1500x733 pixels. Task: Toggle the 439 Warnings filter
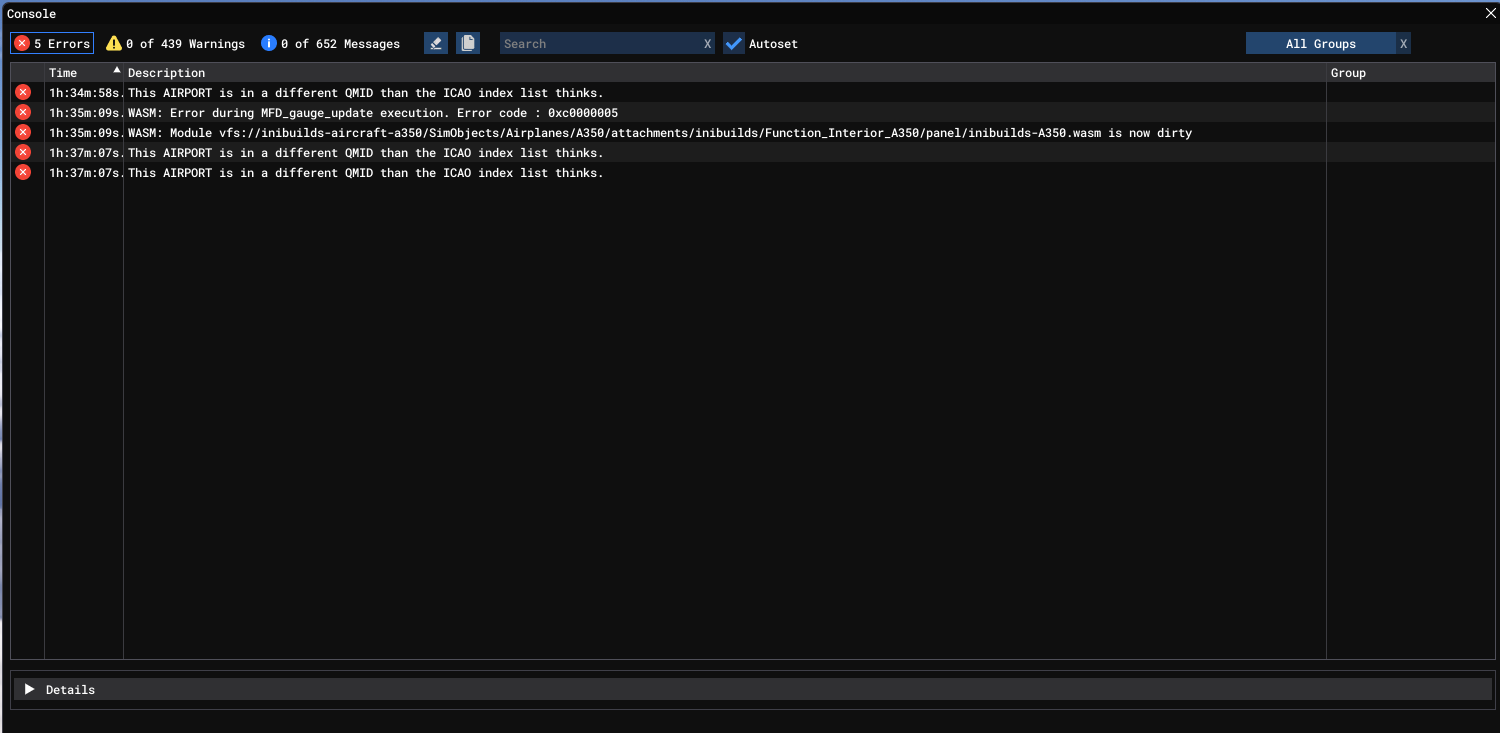(176, 43)
